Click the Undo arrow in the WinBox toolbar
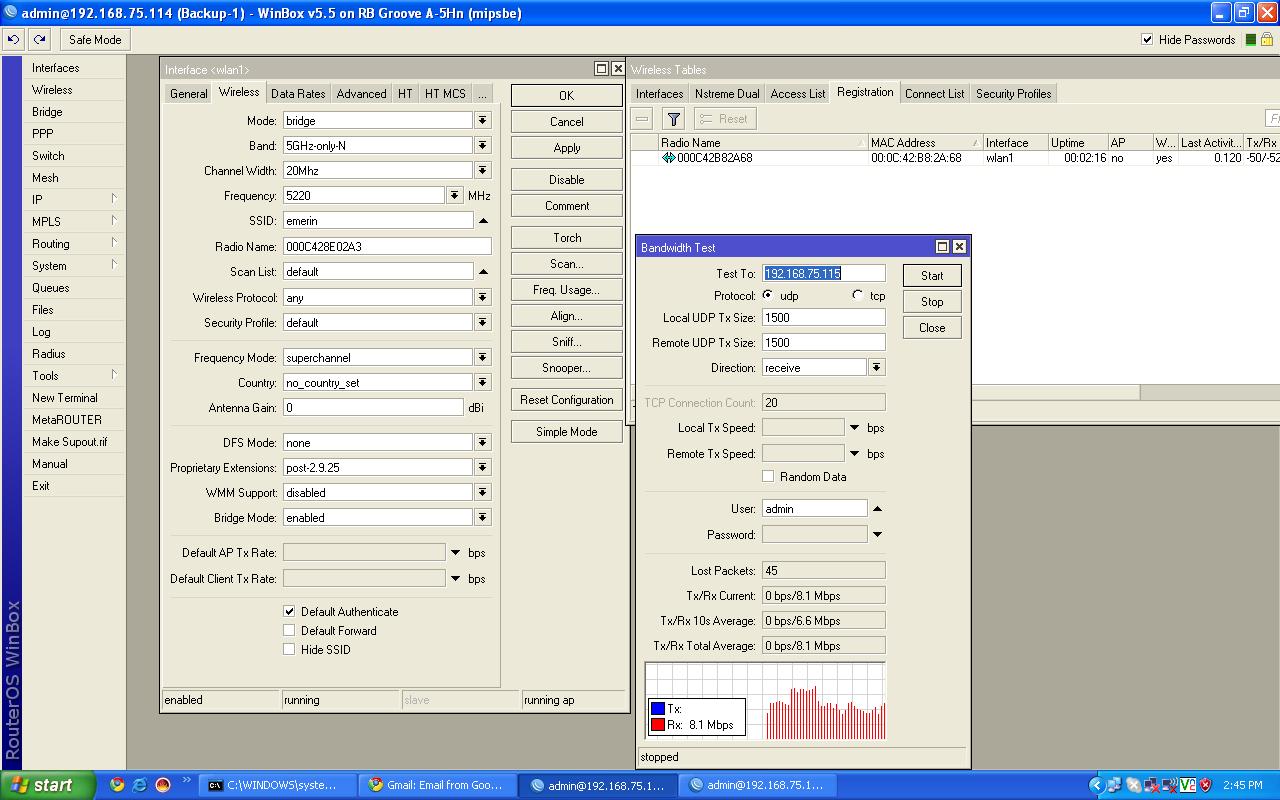This screenshot has width=1280, height=800. pos(14,40)
